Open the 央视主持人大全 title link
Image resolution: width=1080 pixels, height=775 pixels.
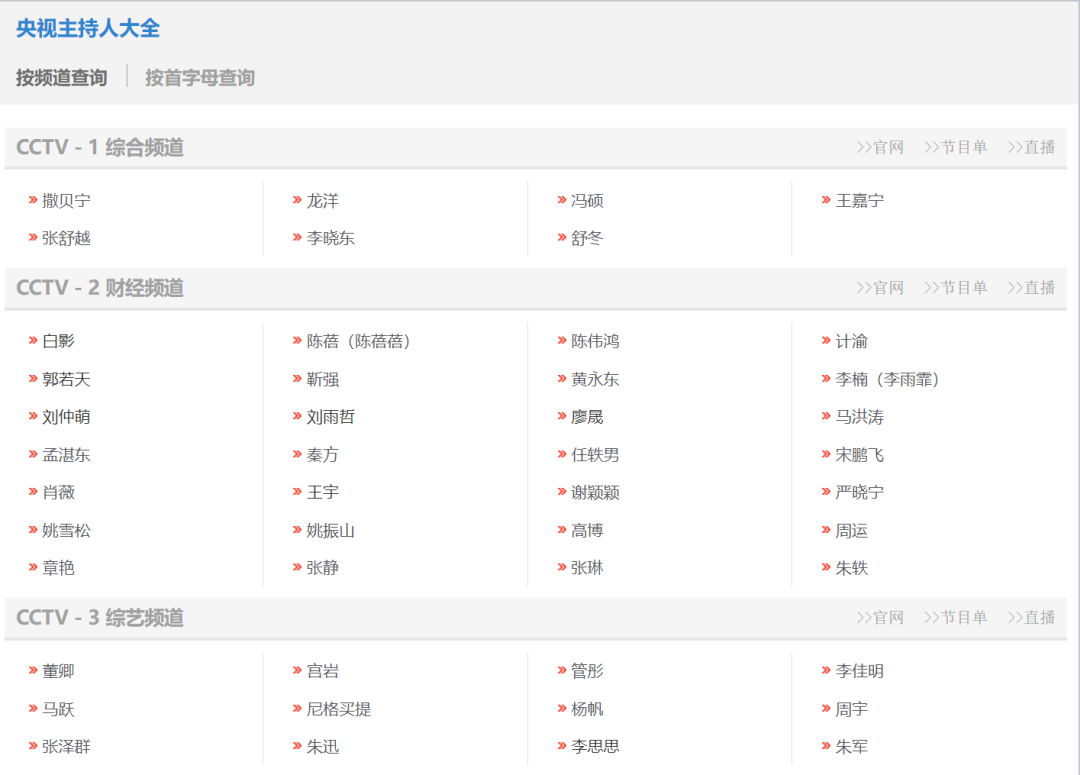click(88, 28)
